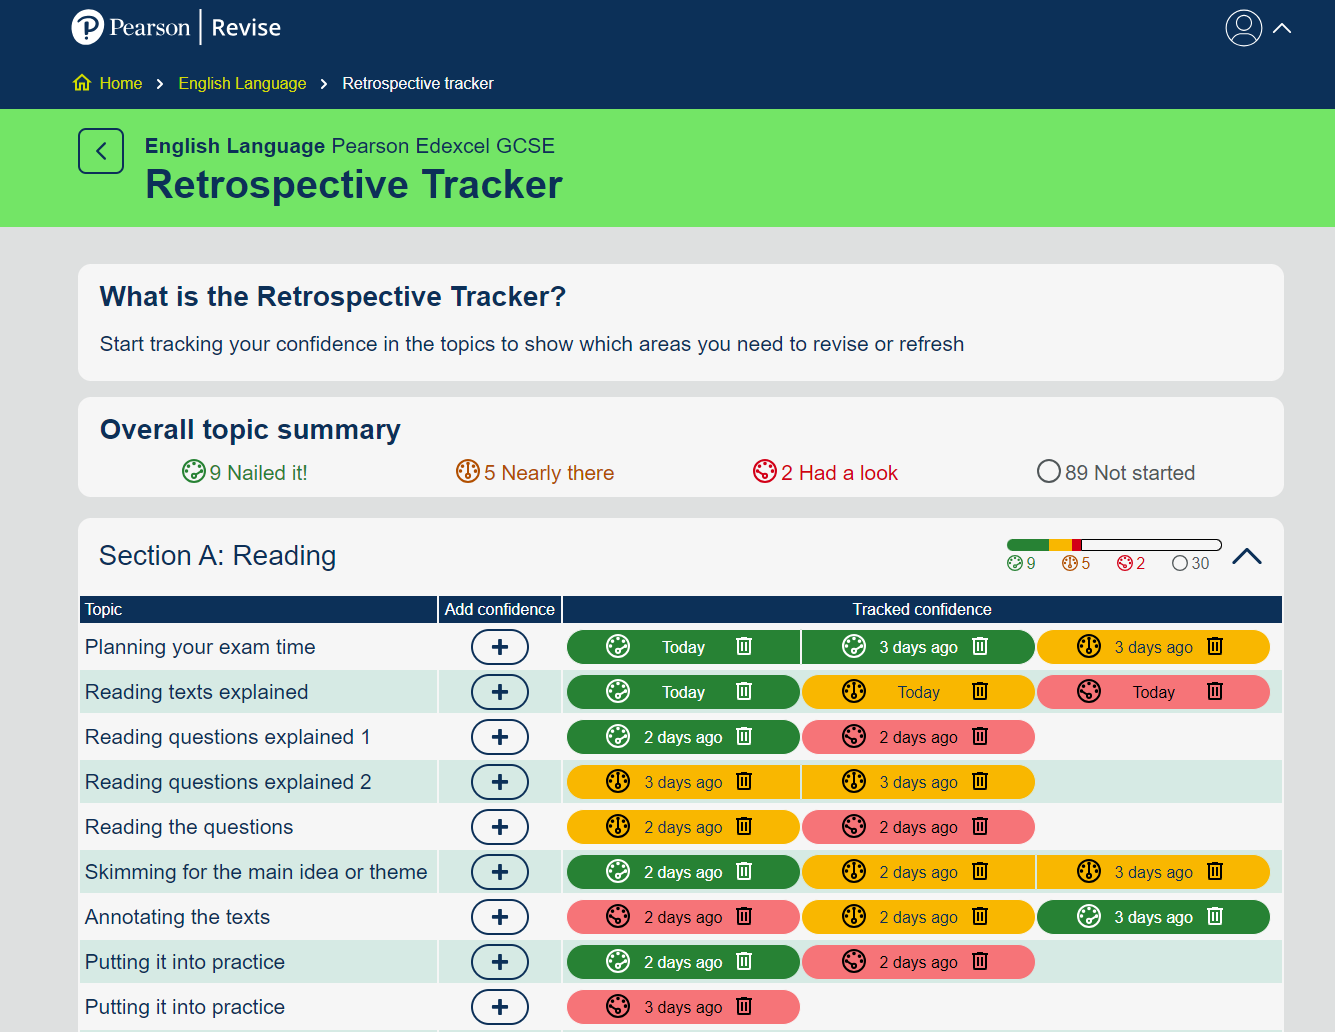
Task: Delete red 2 days ago entry for Reading the questions
Action: click(x=980, y=827)
